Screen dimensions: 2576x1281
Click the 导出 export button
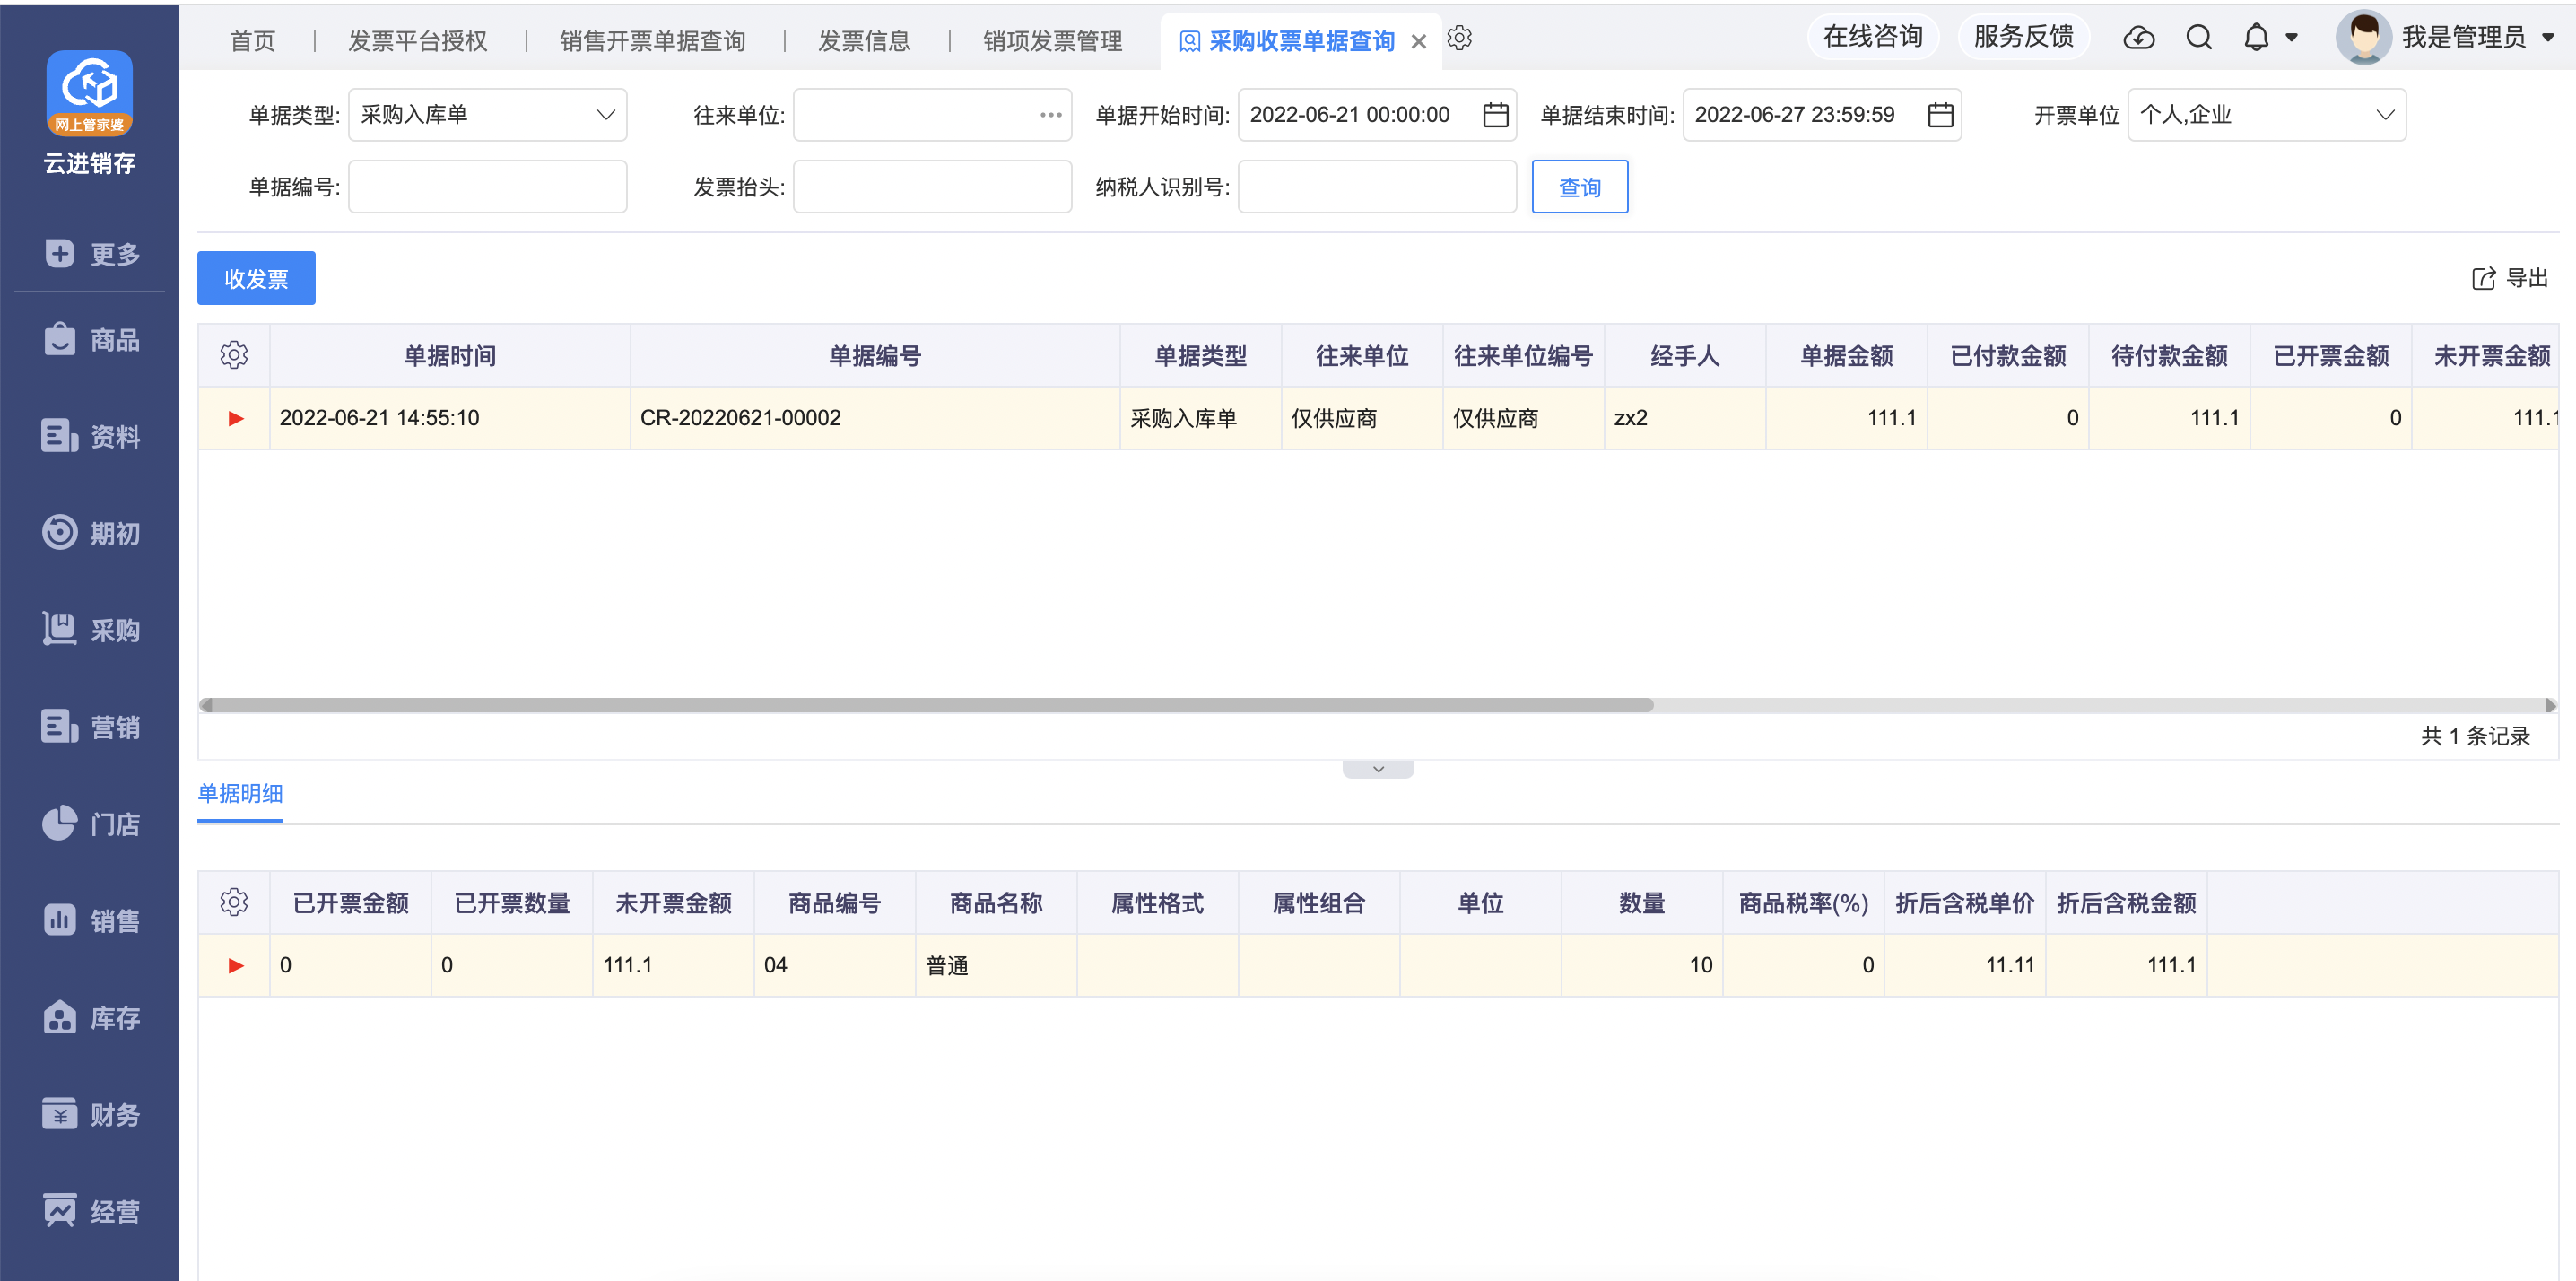tap(2509, 278)
